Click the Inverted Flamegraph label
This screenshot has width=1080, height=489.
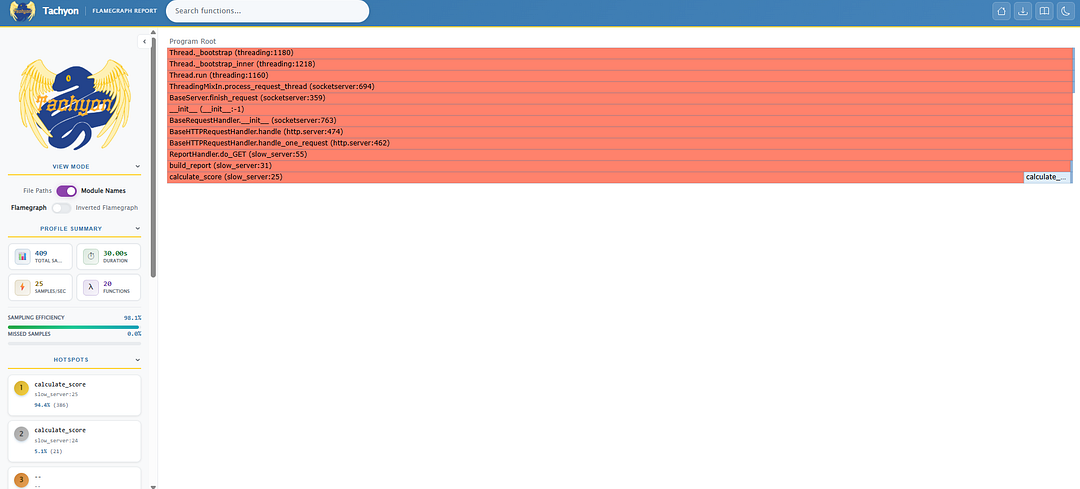pyautogui.click(x=107, y=207)
